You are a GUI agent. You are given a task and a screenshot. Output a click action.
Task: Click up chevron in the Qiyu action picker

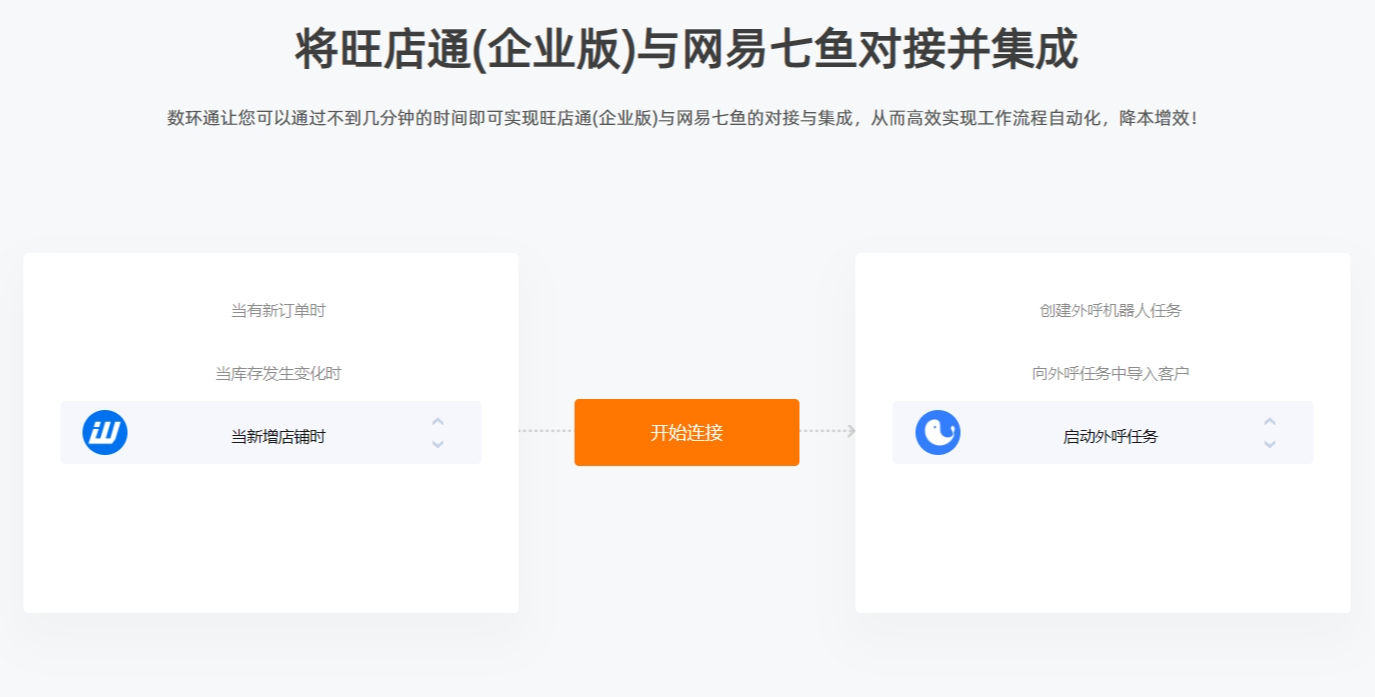(1270, 422)
